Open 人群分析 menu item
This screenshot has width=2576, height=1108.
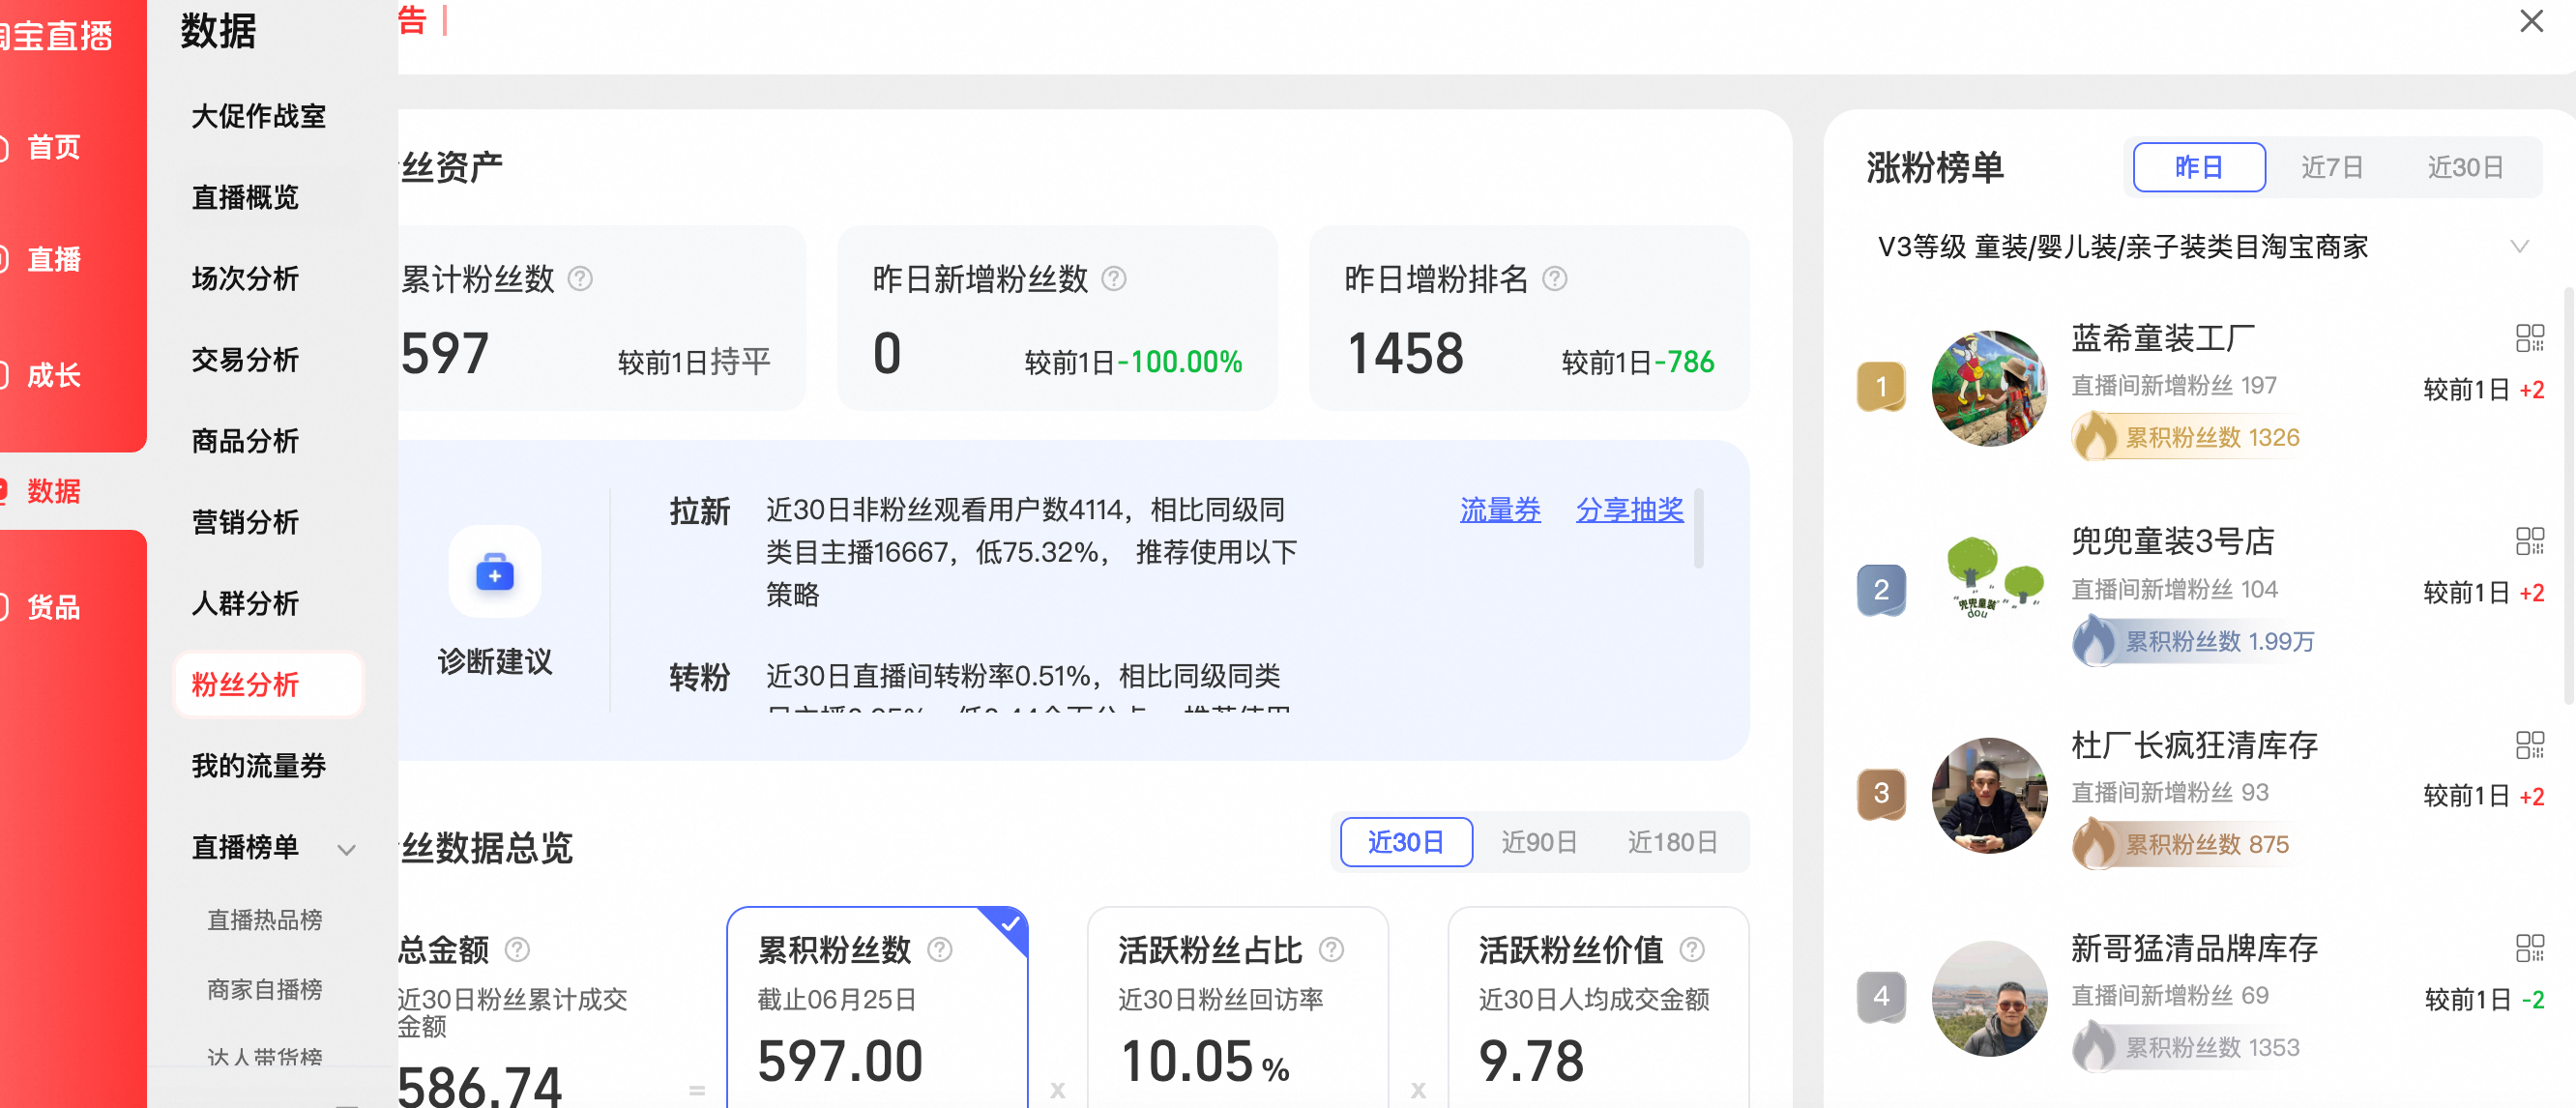coord(245,603)
